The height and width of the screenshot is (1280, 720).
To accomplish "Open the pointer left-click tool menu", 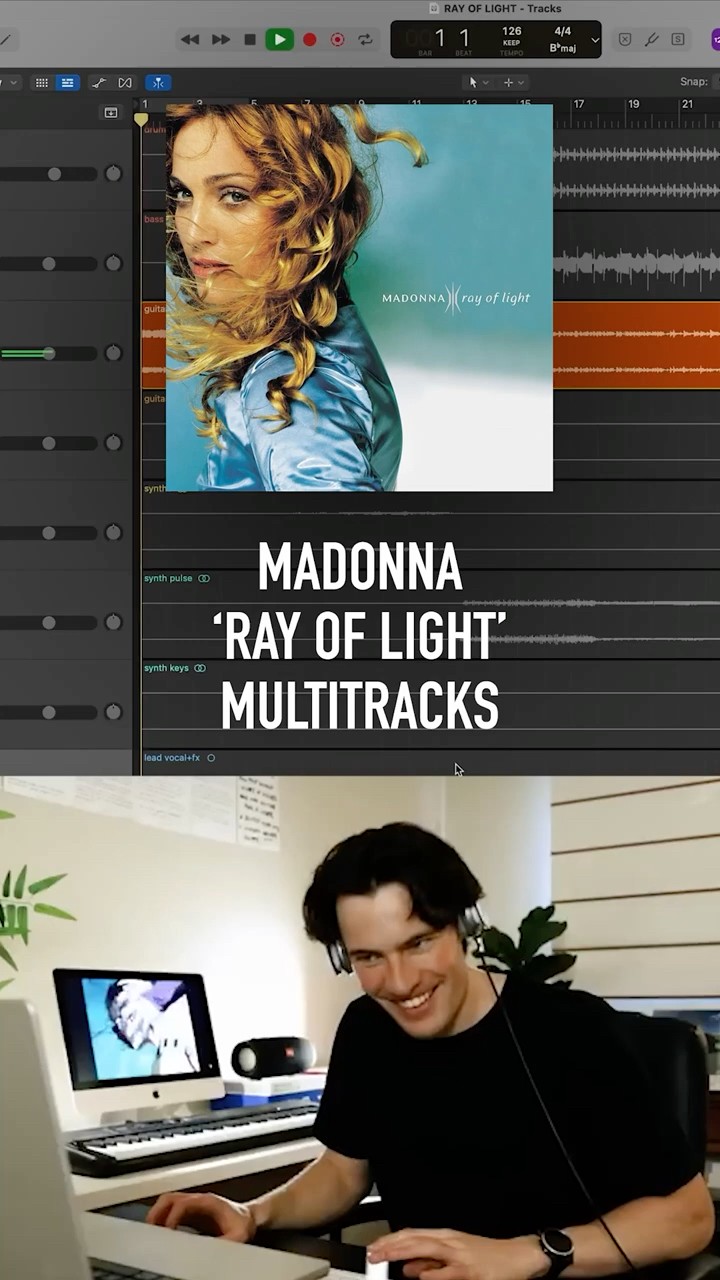I will (478, 83).
